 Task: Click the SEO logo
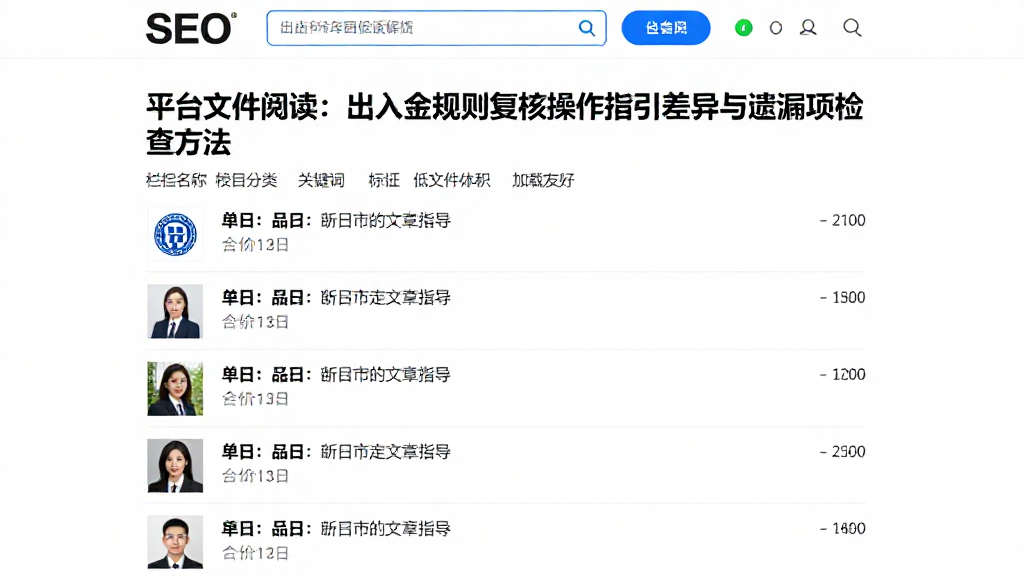[x=191, y=28]
